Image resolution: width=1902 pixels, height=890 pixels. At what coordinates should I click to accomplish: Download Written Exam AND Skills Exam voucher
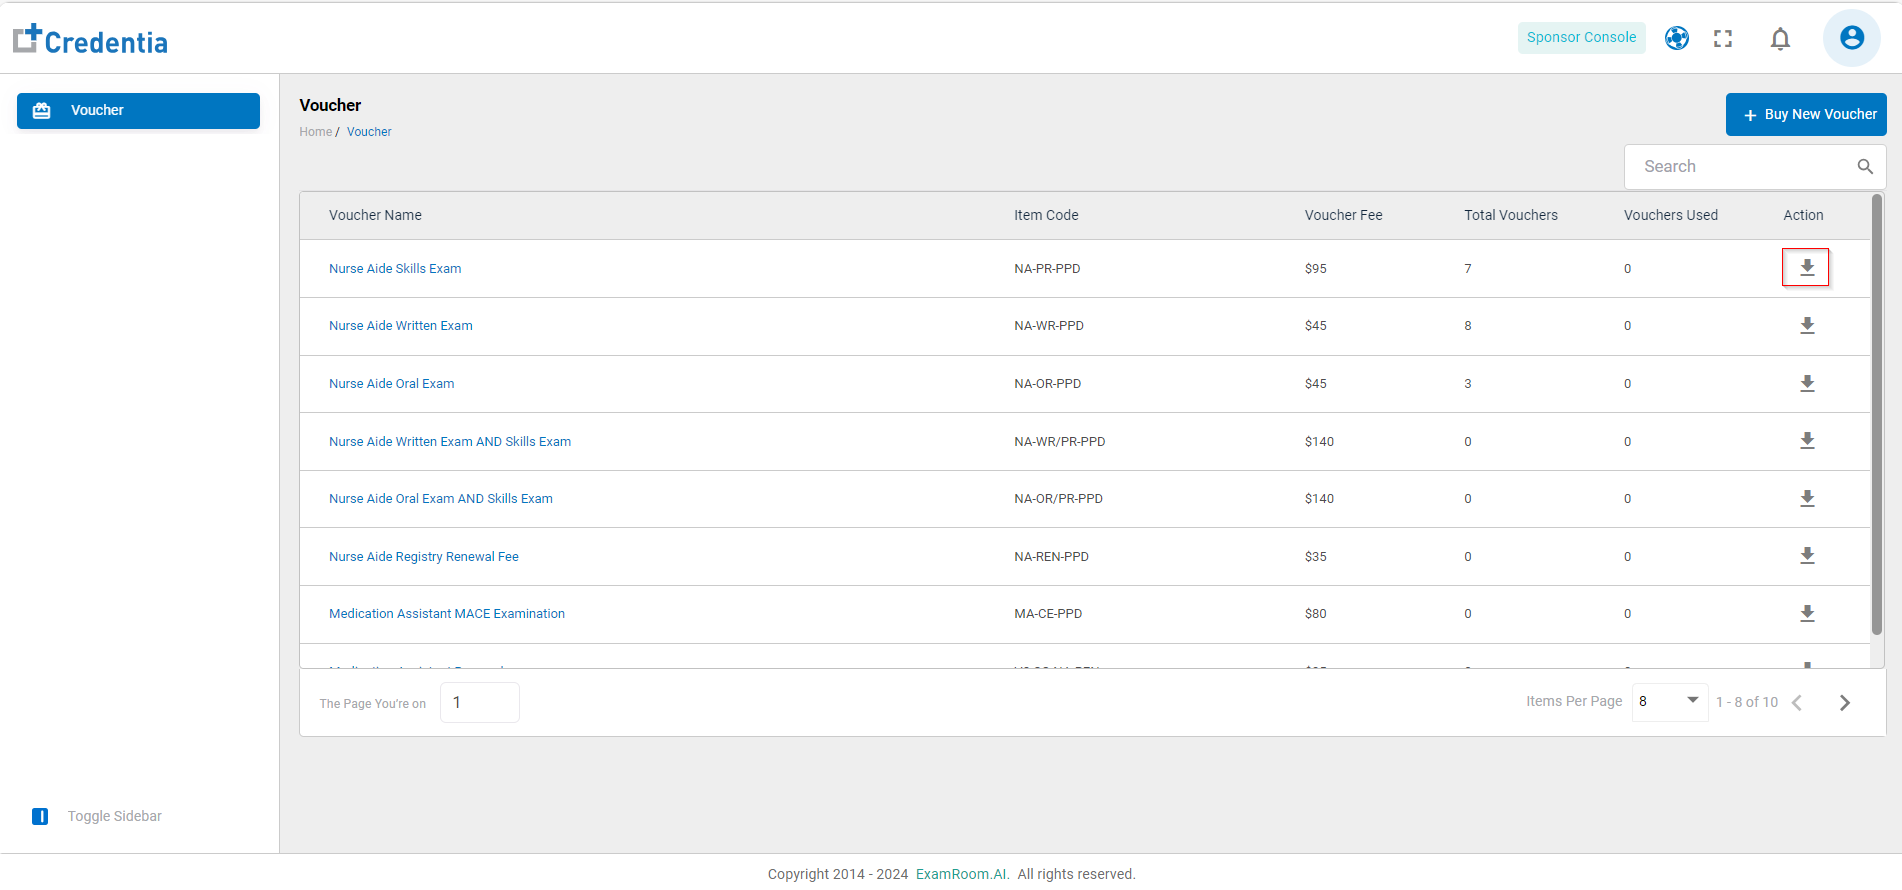pos(1807,441)
